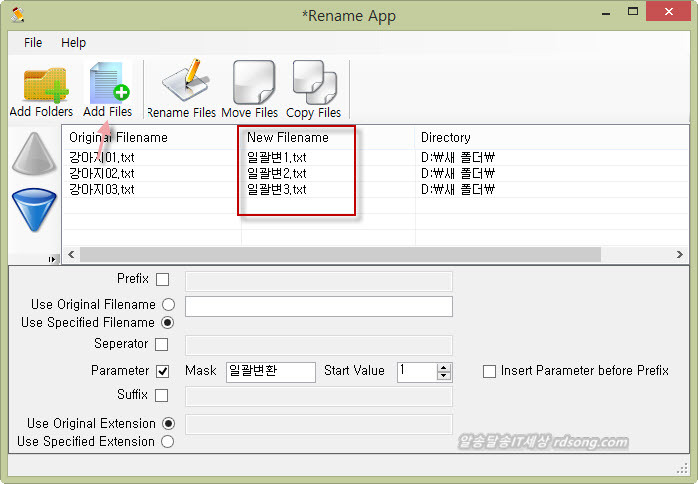Increase Start Value with up arrow
This screenshot has height=484, width=698.
pyautogui.click(x=444, y=367)
